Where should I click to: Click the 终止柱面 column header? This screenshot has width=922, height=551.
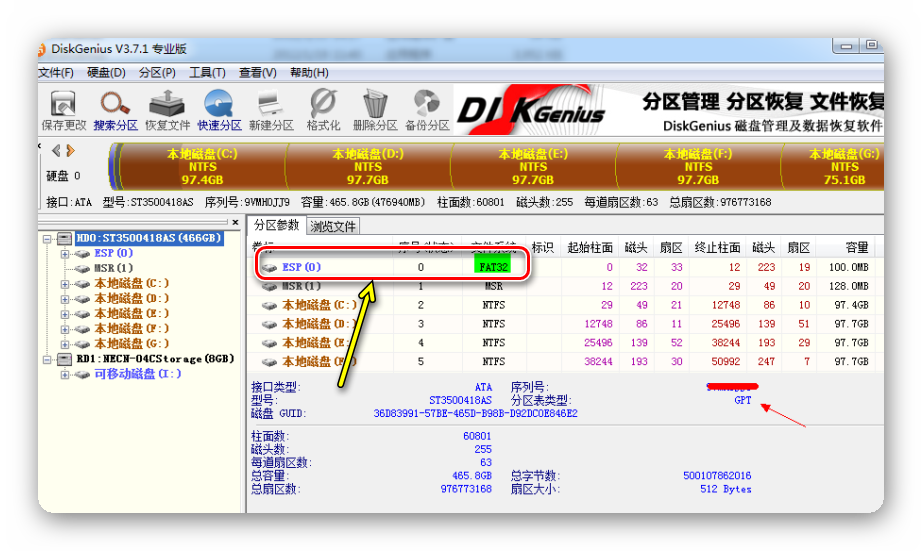click(x=717, y=248)
